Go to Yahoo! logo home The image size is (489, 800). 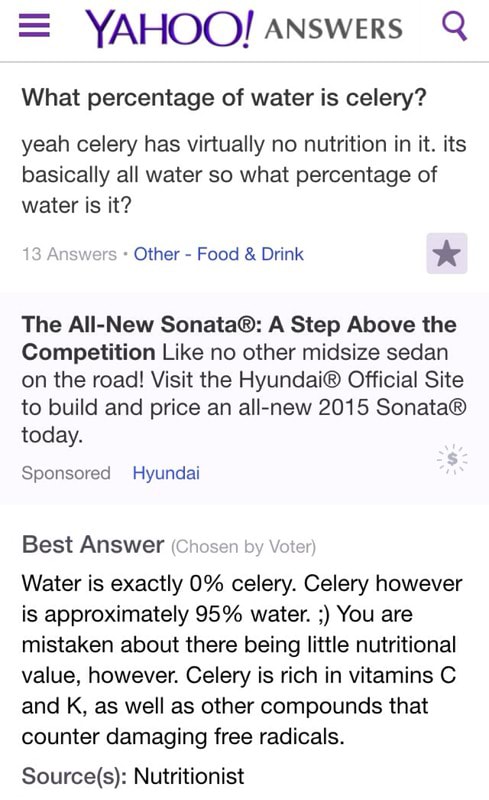click(x=169, y=29)
